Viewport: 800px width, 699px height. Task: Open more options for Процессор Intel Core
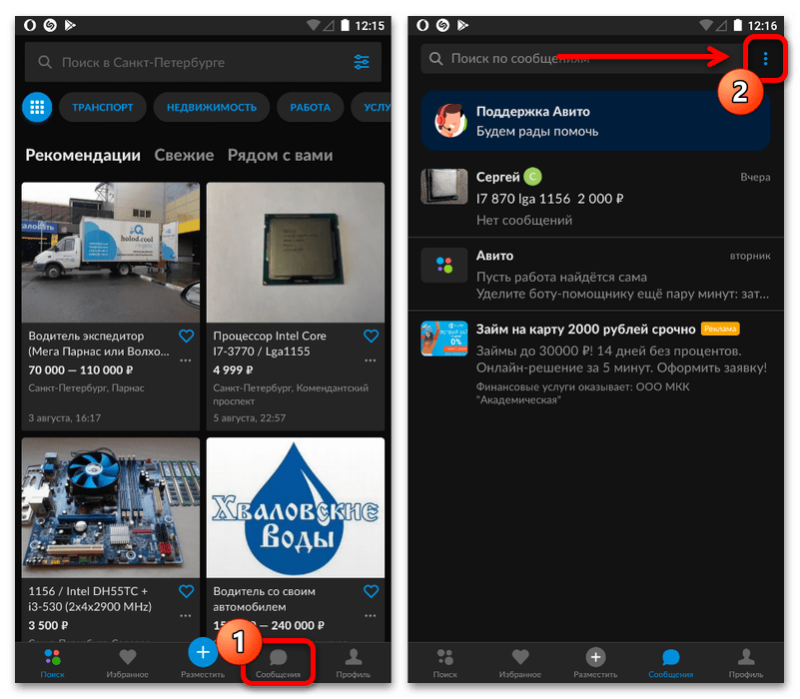[x=370, y=360]
